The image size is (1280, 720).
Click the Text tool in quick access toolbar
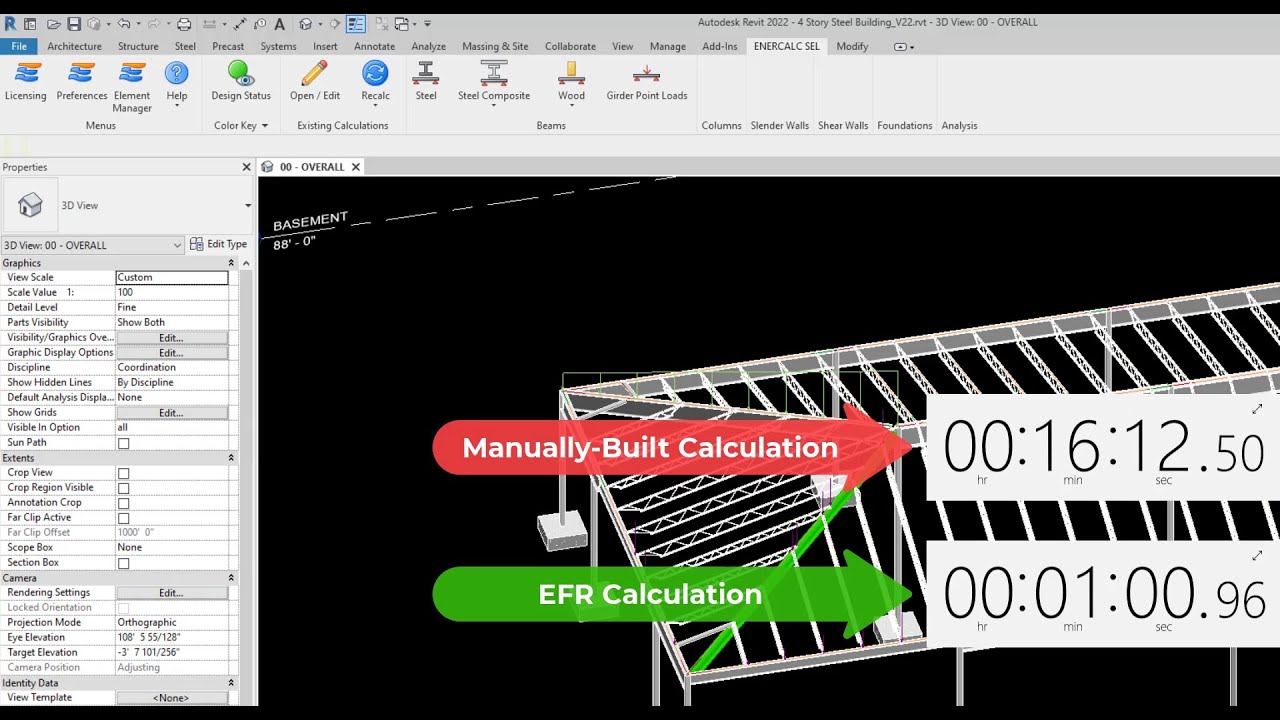point(279,23)
